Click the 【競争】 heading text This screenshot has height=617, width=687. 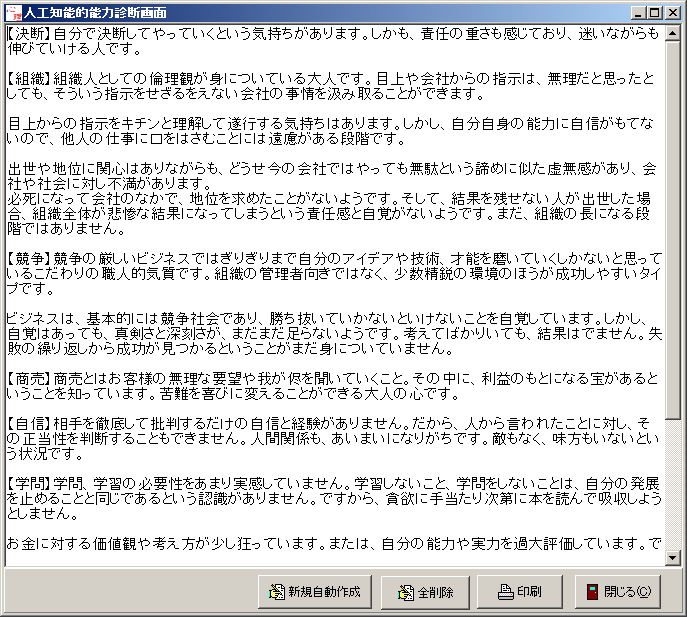pyautogui.click(x=29, y=259)
